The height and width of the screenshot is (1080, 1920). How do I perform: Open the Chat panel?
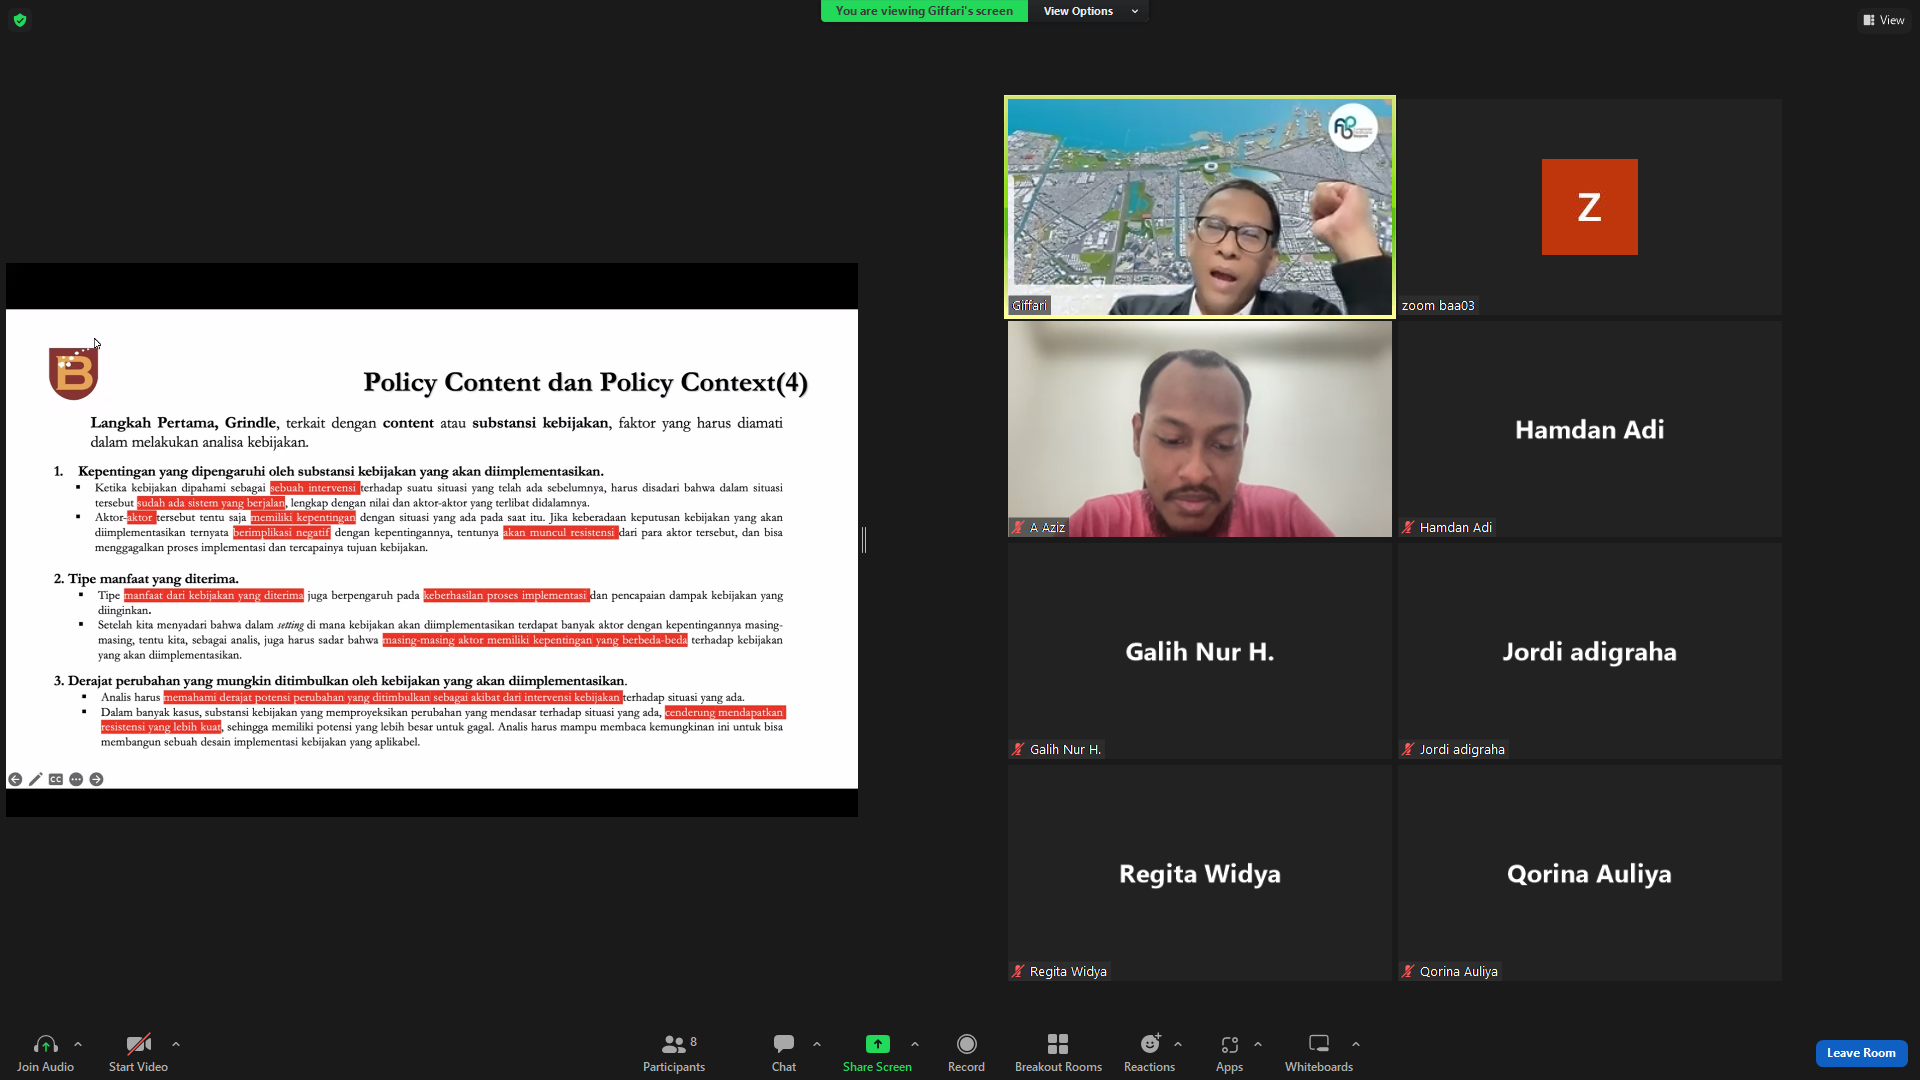(784, 1053)
